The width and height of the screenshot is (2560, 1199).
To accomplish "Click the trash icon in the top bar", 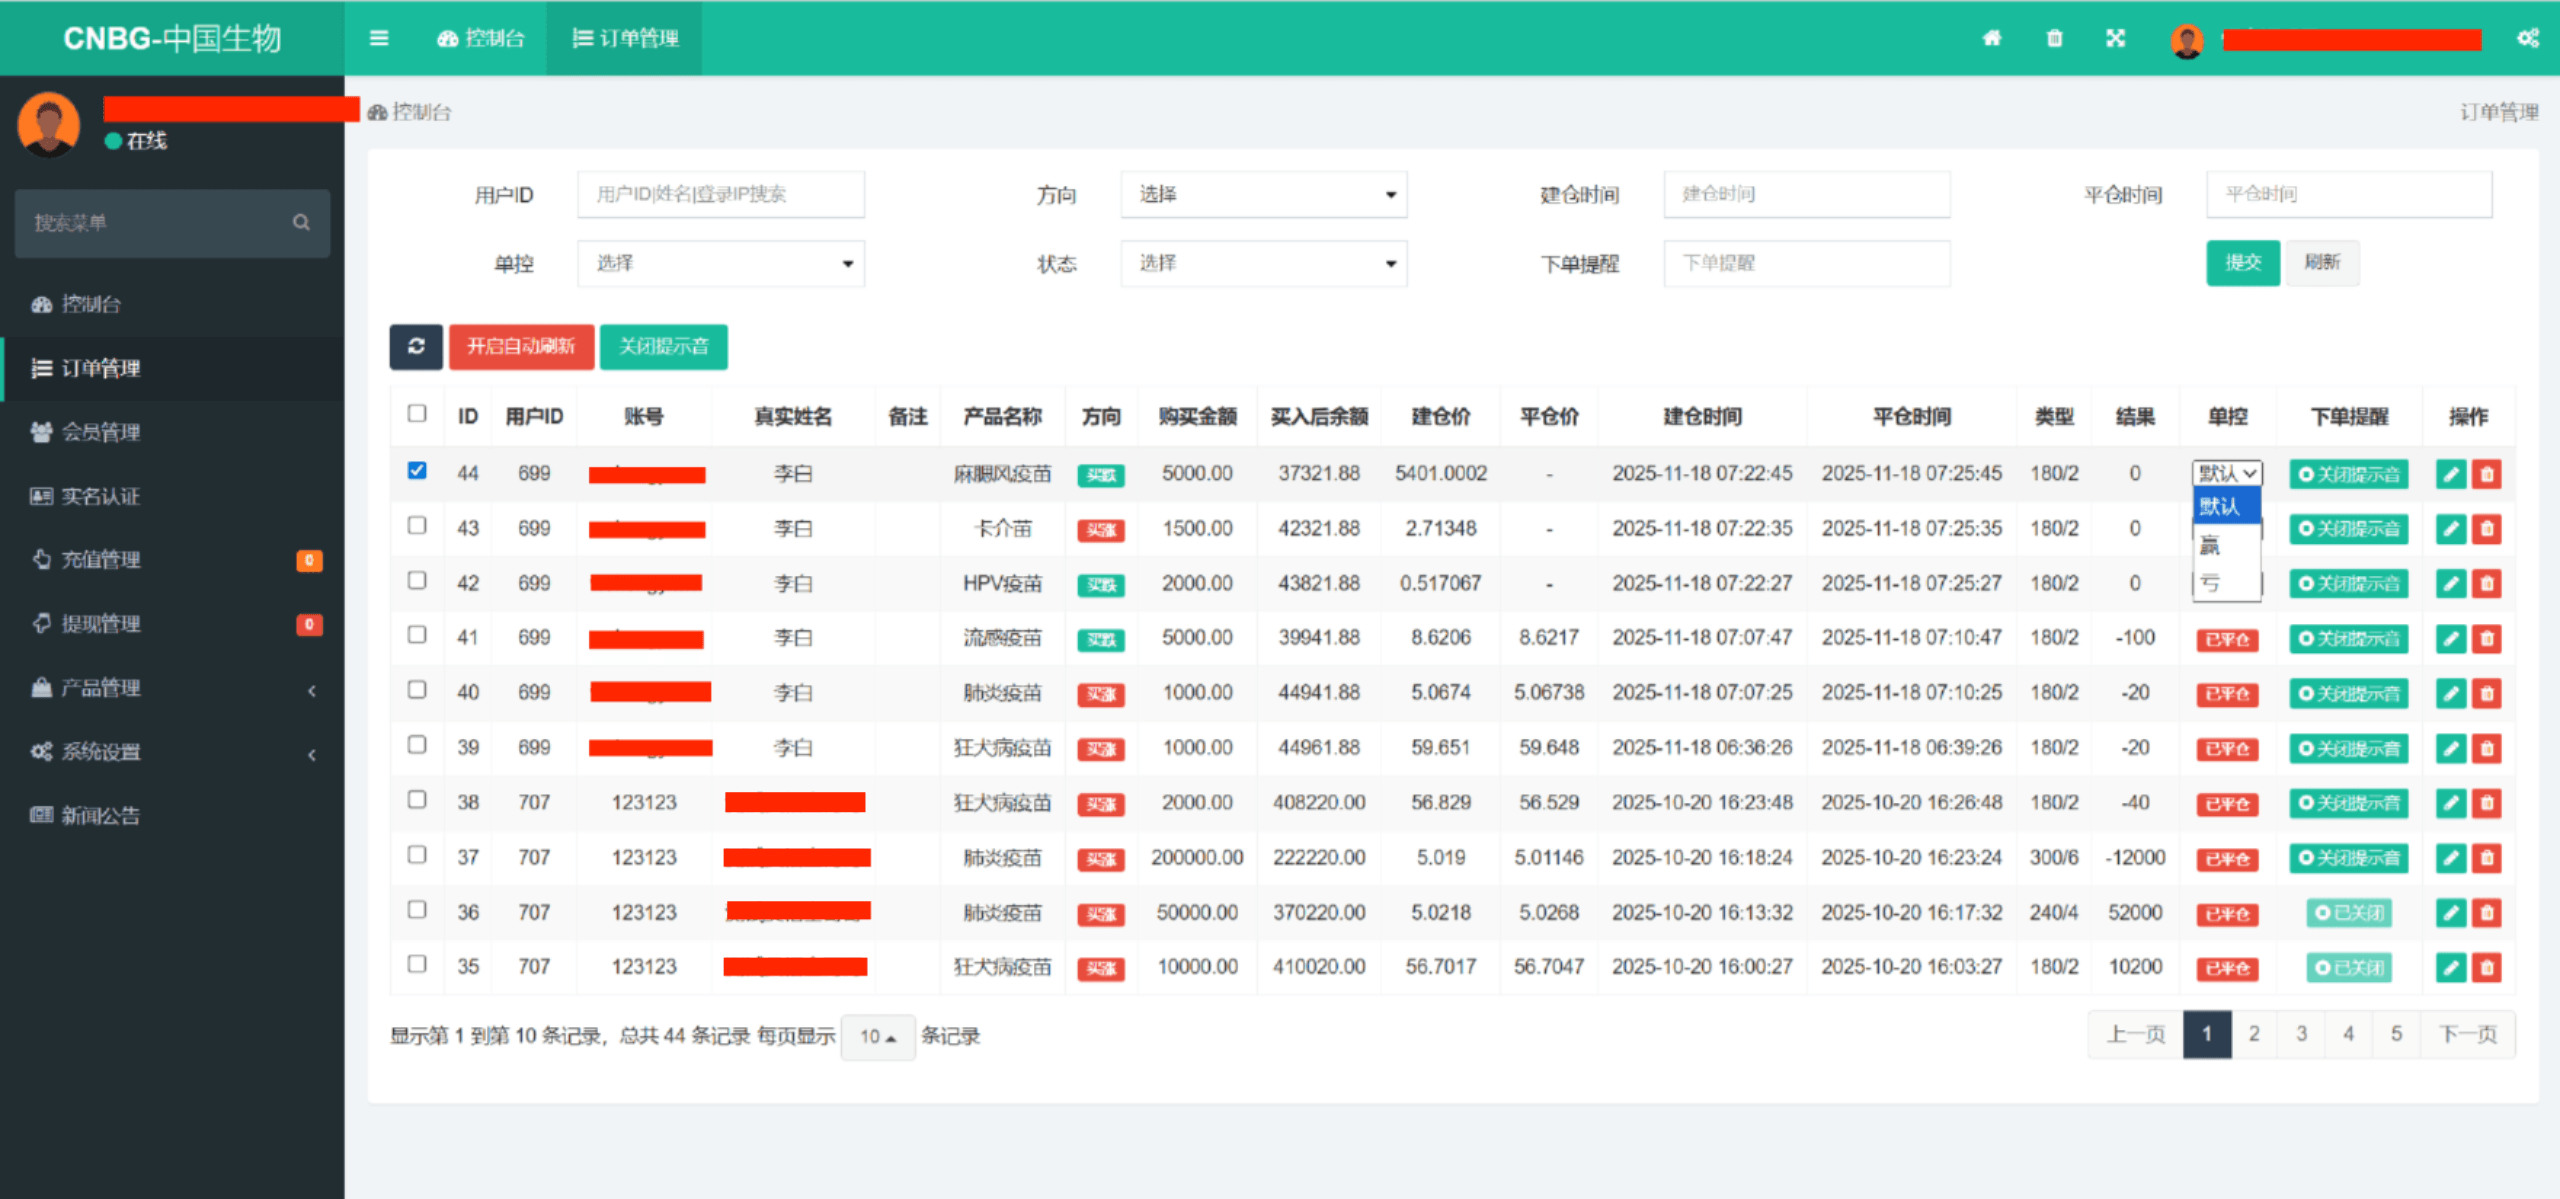I will coord(2054,38).
